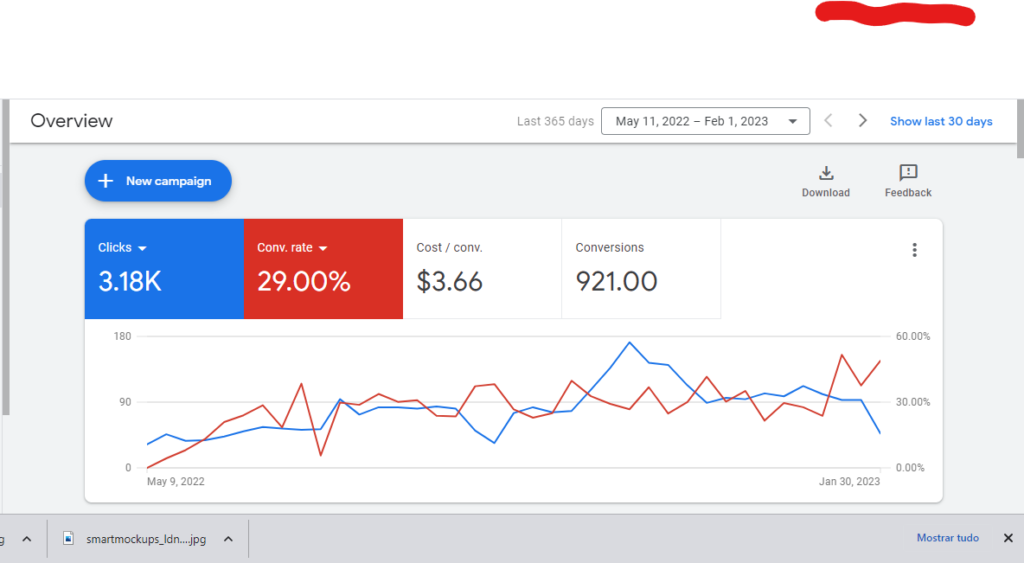Click the highest peak of the blue Clicks line
This screenshot has height=563, width=1024.
click(630, 342)
